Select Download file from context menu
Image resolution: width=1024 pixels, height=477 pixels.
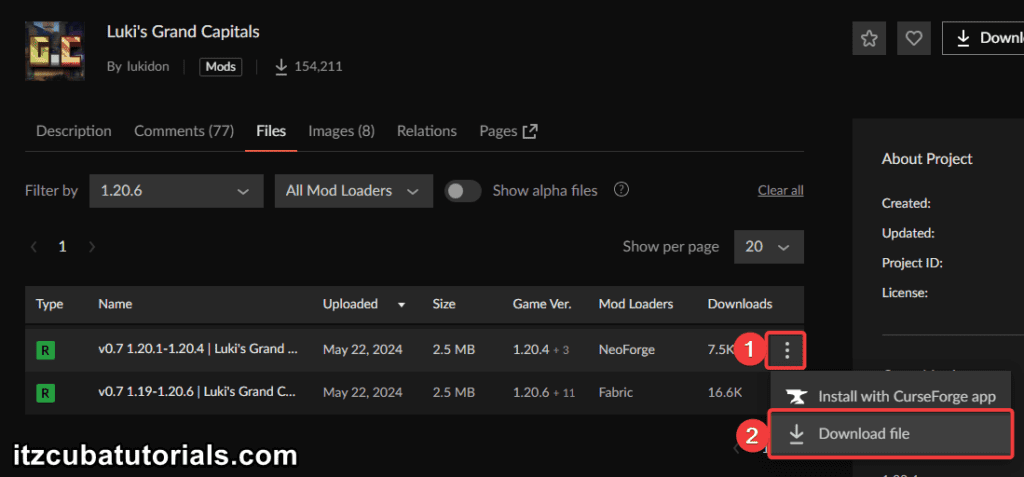(x=863, y=434)
